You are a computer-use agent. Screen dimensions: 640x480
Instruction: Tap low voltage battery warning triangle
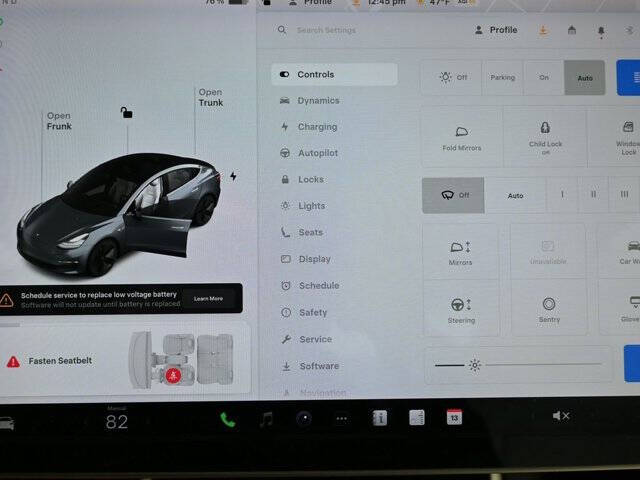click(x=7, y=300)
